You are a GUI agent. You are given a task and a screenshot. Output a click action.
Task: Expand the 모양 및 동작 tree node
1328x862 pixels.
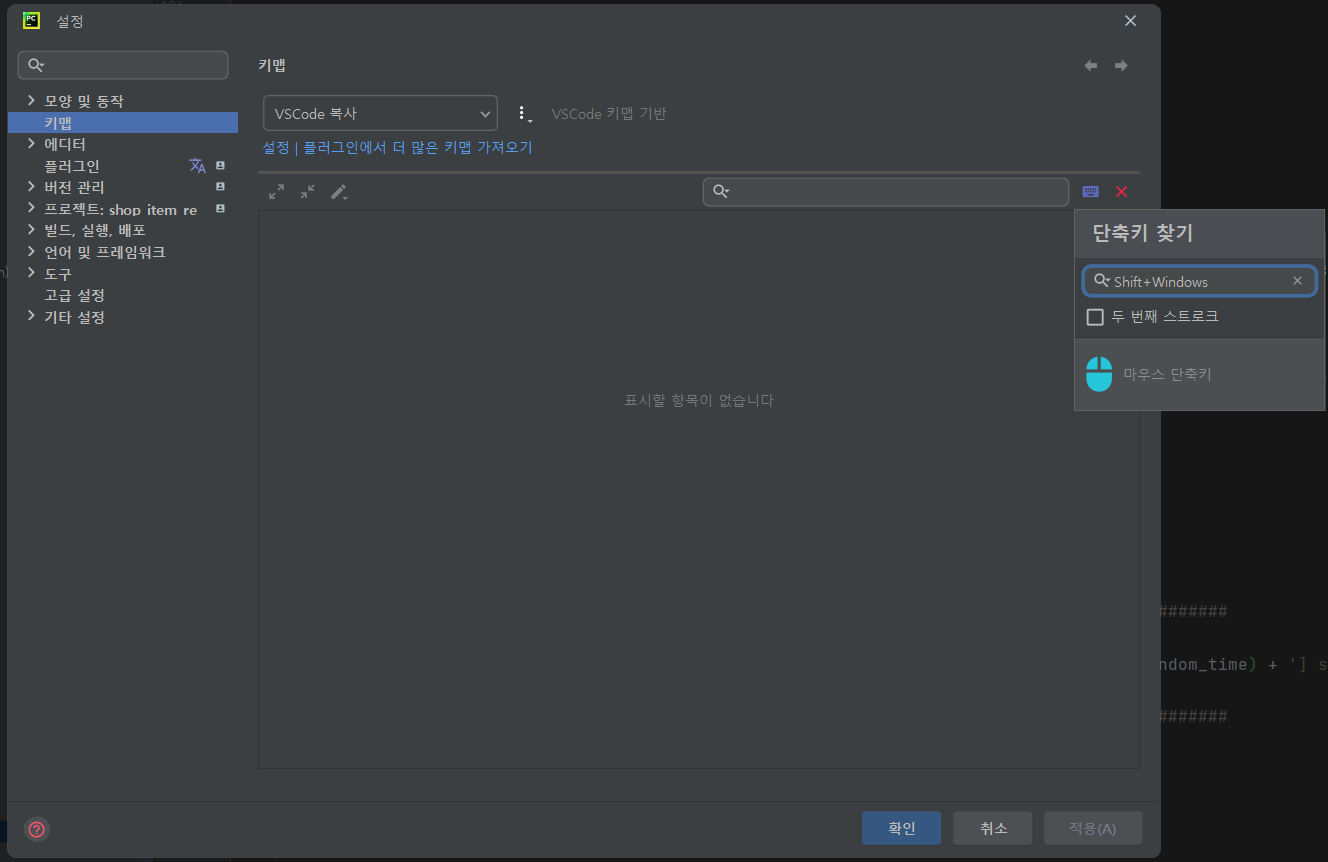pos(31,101)
